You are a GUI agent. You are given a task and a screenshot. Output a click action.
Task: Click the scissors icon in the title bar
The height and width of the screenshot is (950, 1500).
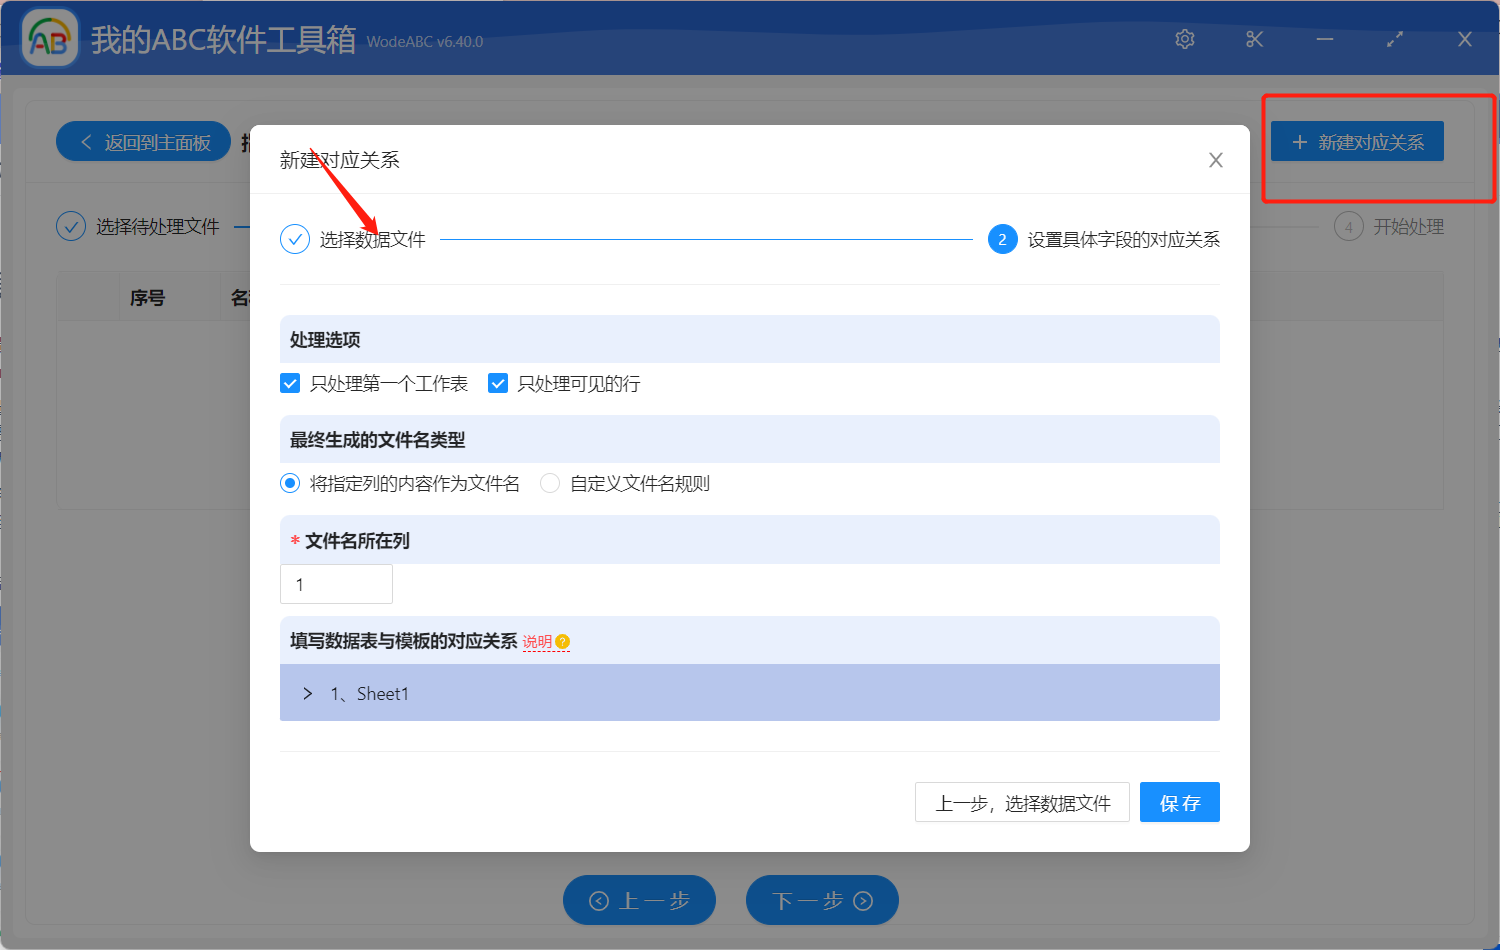[1254, 39]
